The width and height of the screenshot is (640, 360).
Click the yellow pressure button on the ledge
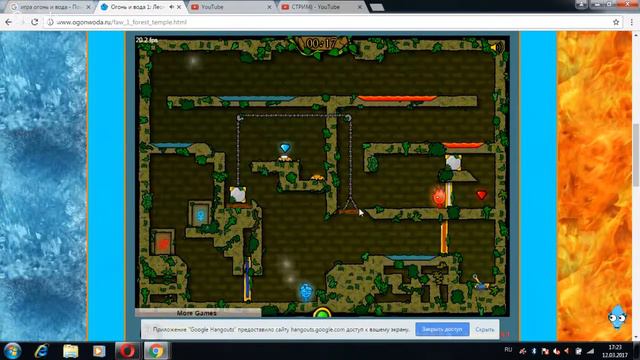(317, 178)
